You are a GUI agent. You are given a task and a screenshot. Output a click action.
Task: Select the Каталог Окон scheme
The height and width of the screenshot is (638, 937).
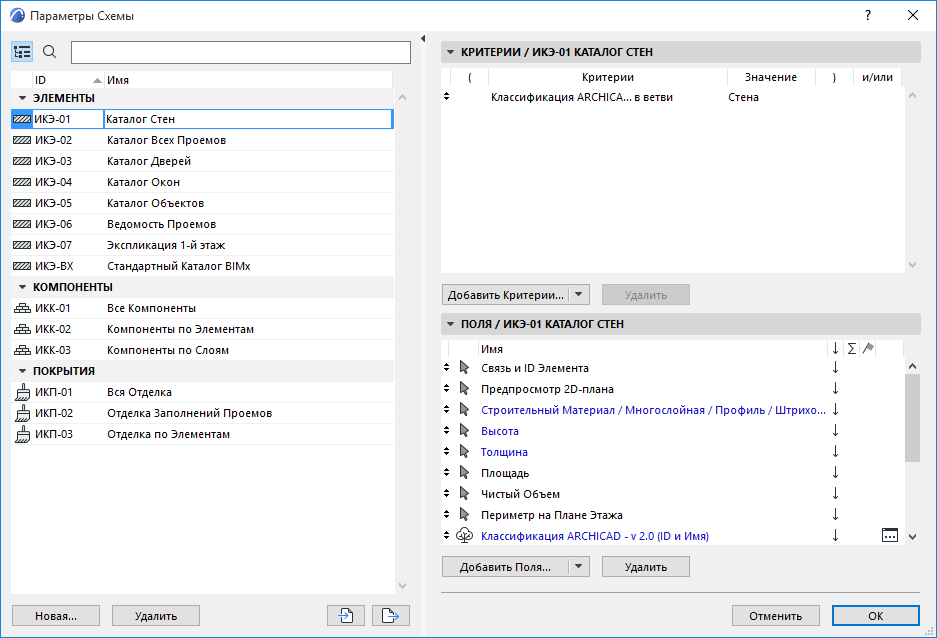(x=203, y=182)
